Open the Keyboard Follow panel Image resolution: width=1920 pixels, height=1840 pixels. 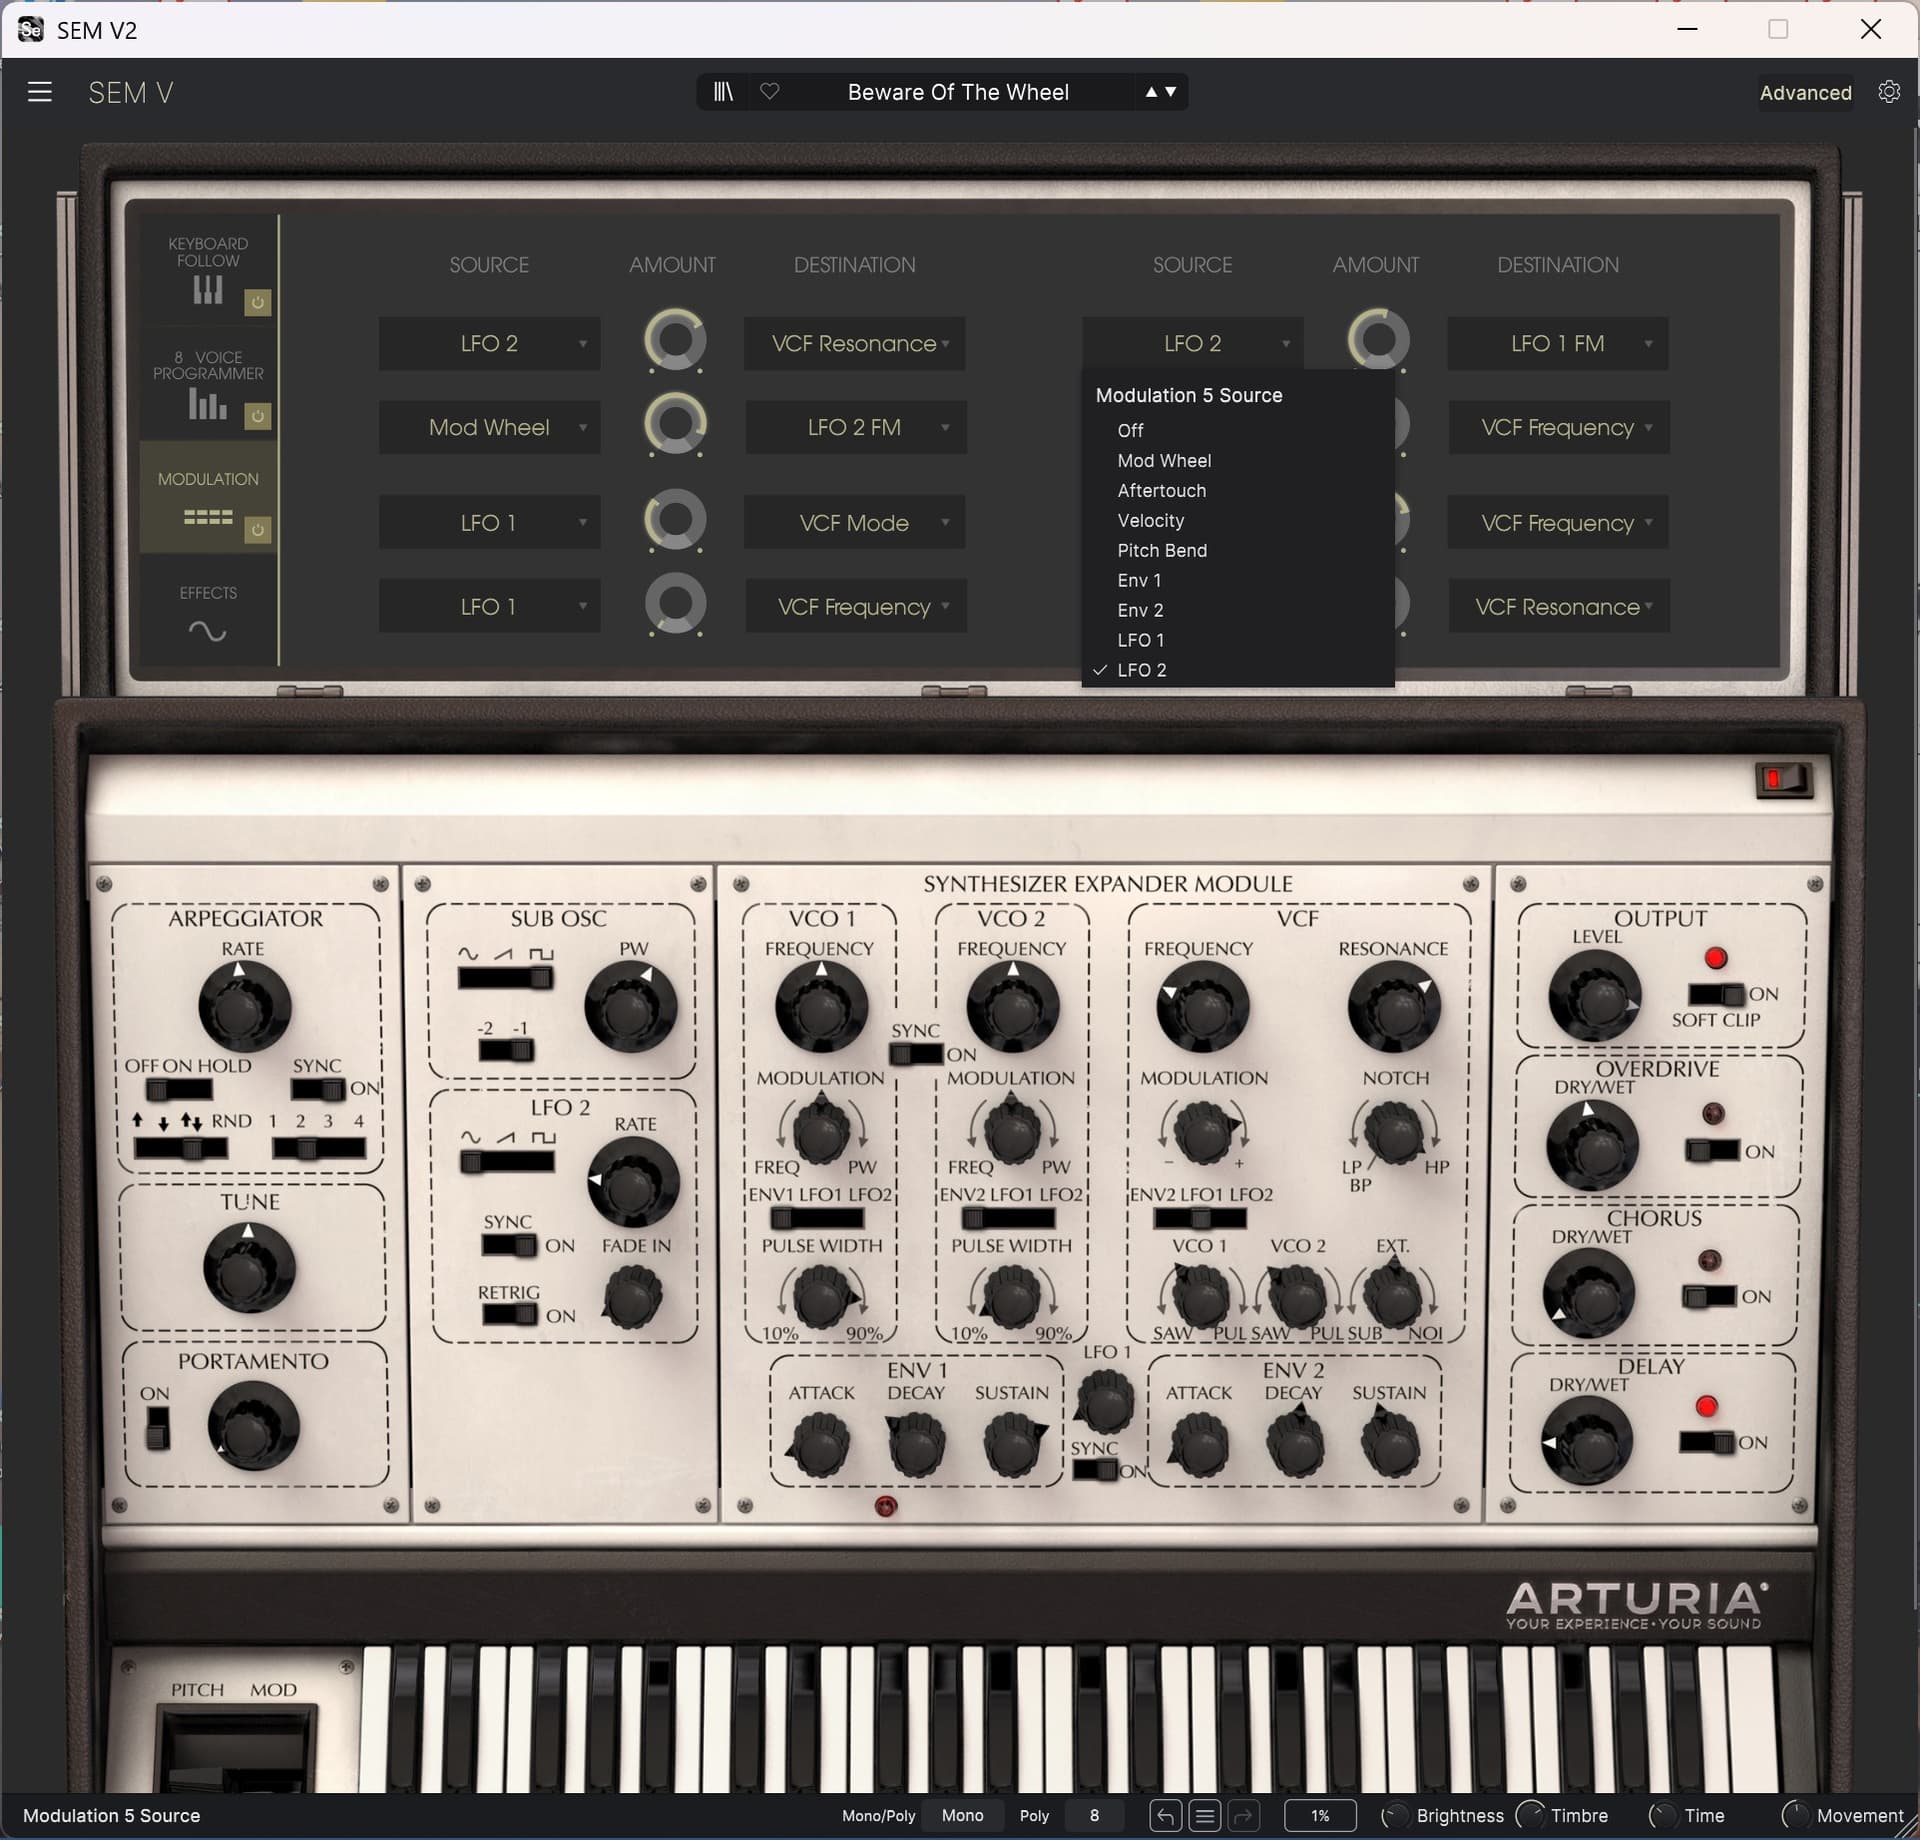208,269
